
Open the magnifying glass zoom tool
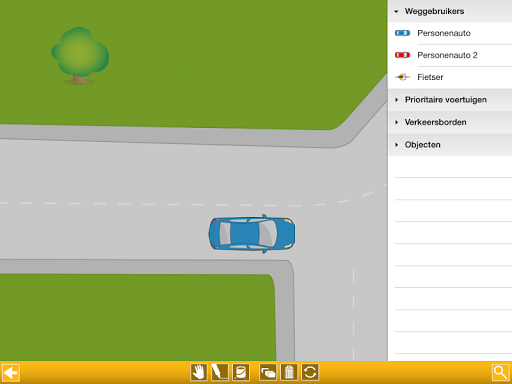tap(500, 372)
